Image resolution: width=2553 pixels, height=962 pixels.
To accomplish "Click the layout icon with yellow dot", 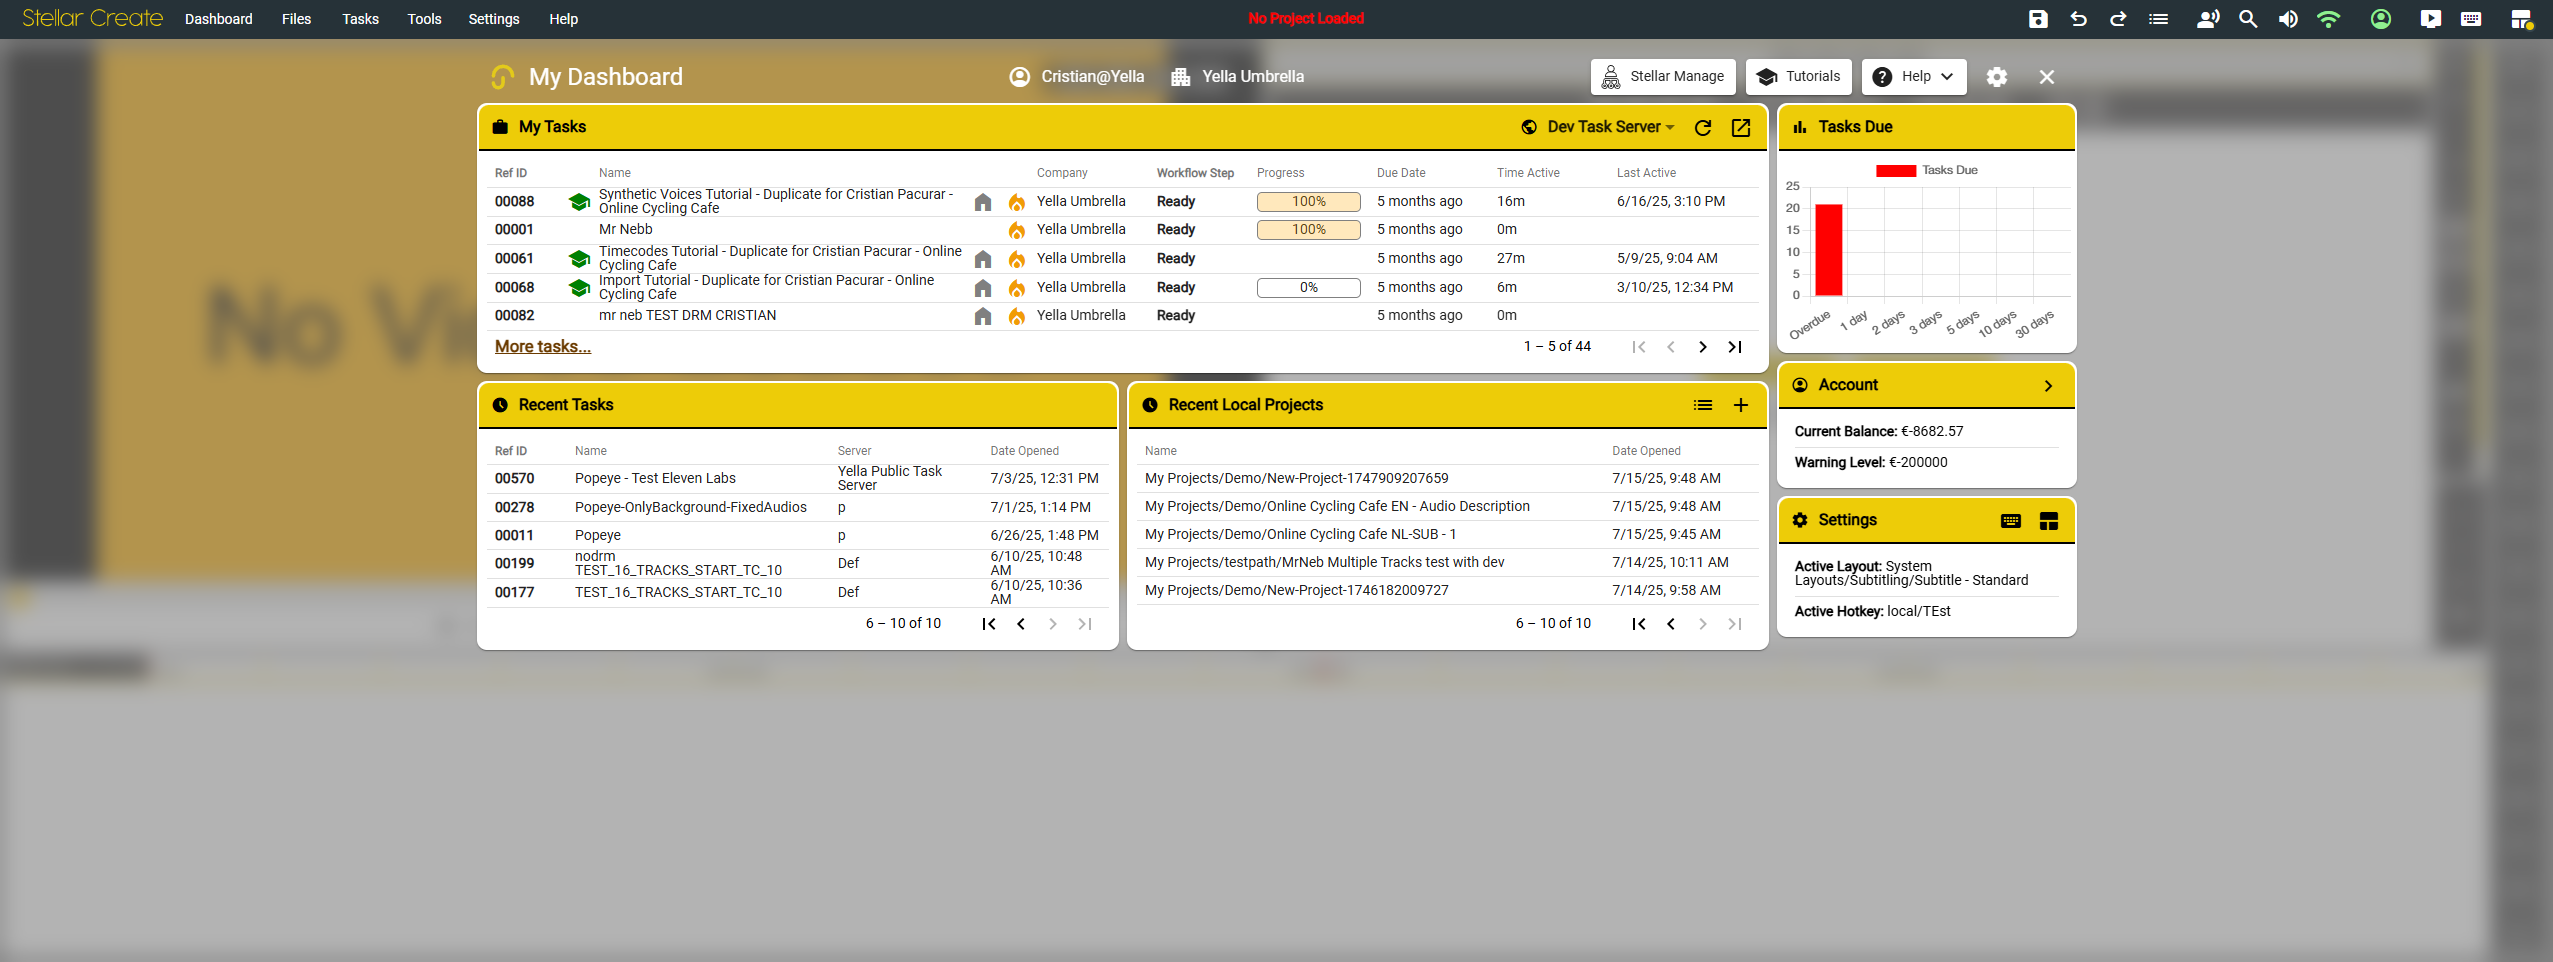I will click(2522, 19).
